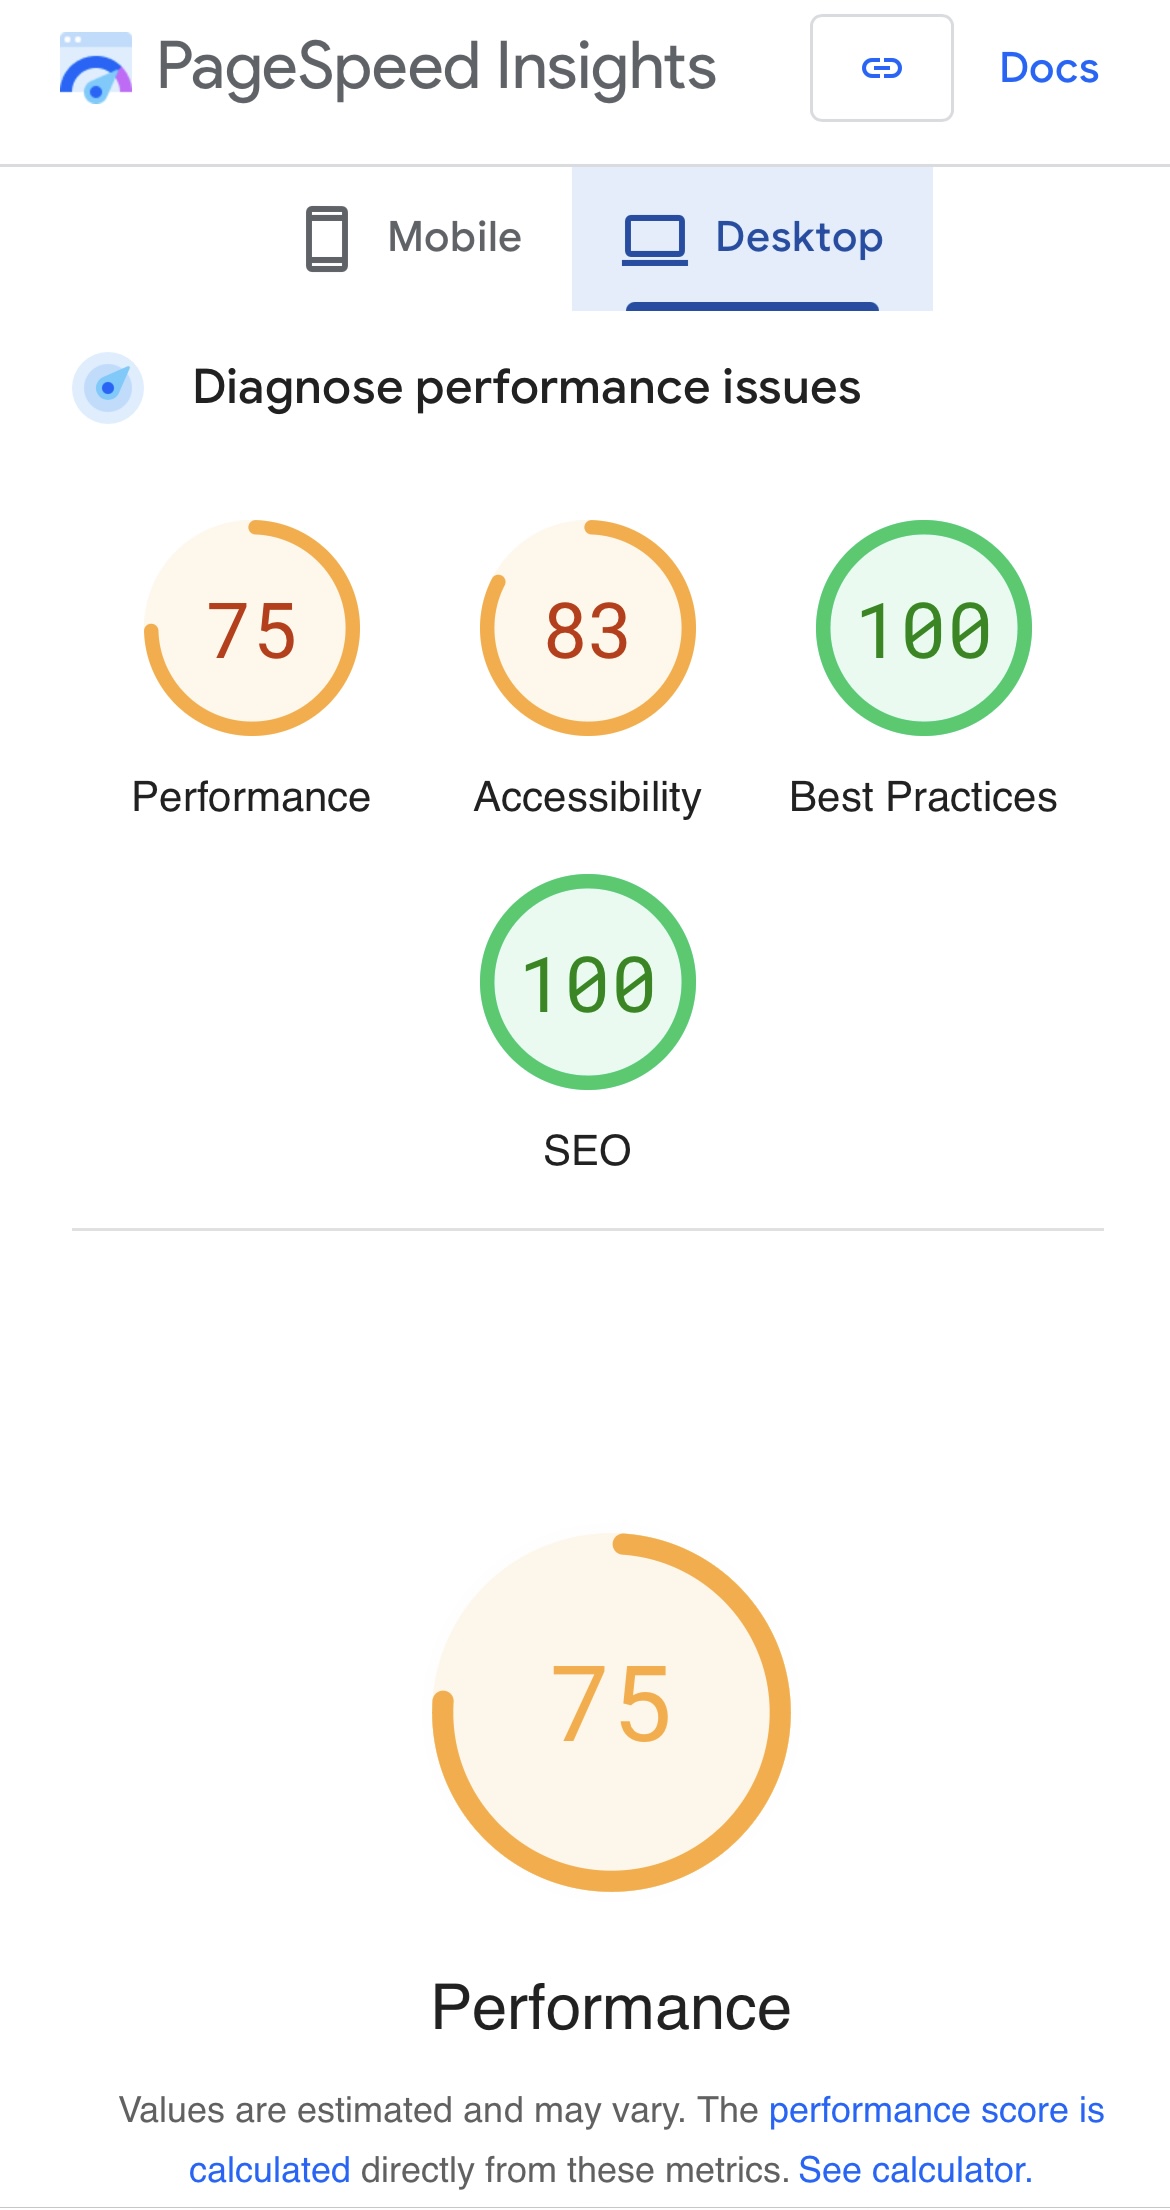The width and height of the screenshot is (1170, 2210).
Task: Open the Docs link
Action: (x=1049, y=68)
